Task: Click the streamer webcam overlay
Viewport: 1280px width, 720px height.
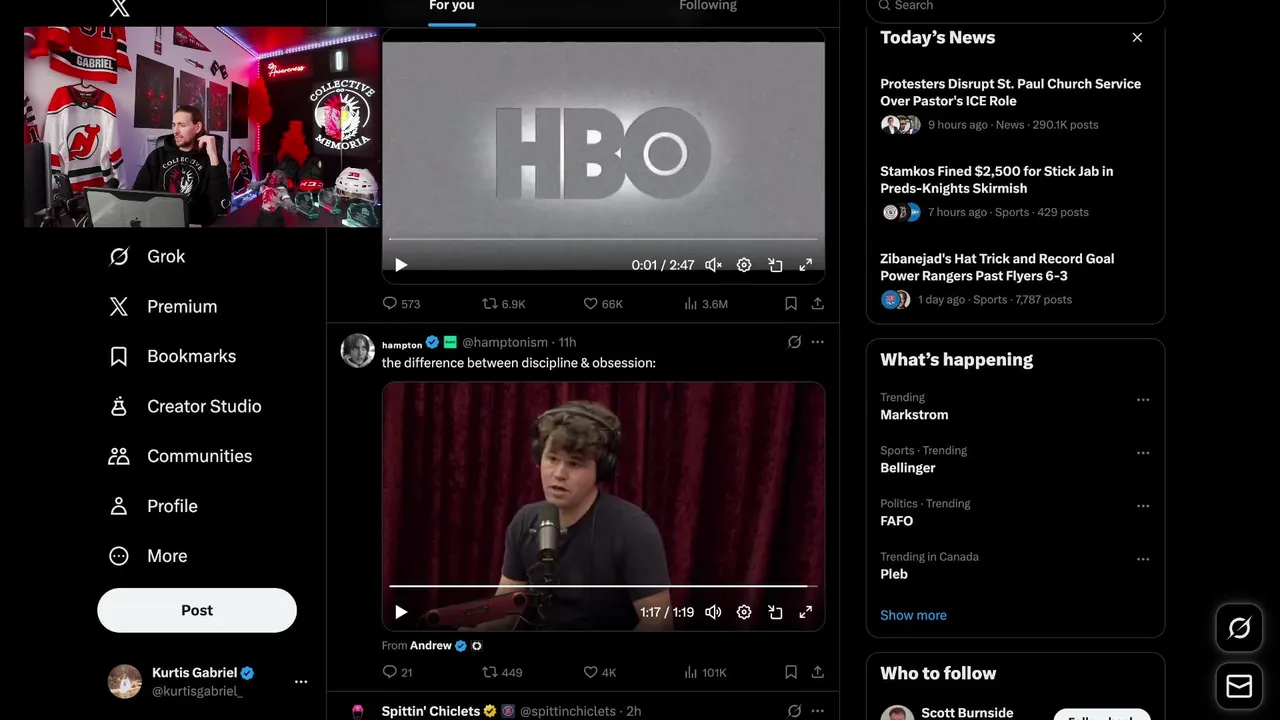Action: coord(202,127)
